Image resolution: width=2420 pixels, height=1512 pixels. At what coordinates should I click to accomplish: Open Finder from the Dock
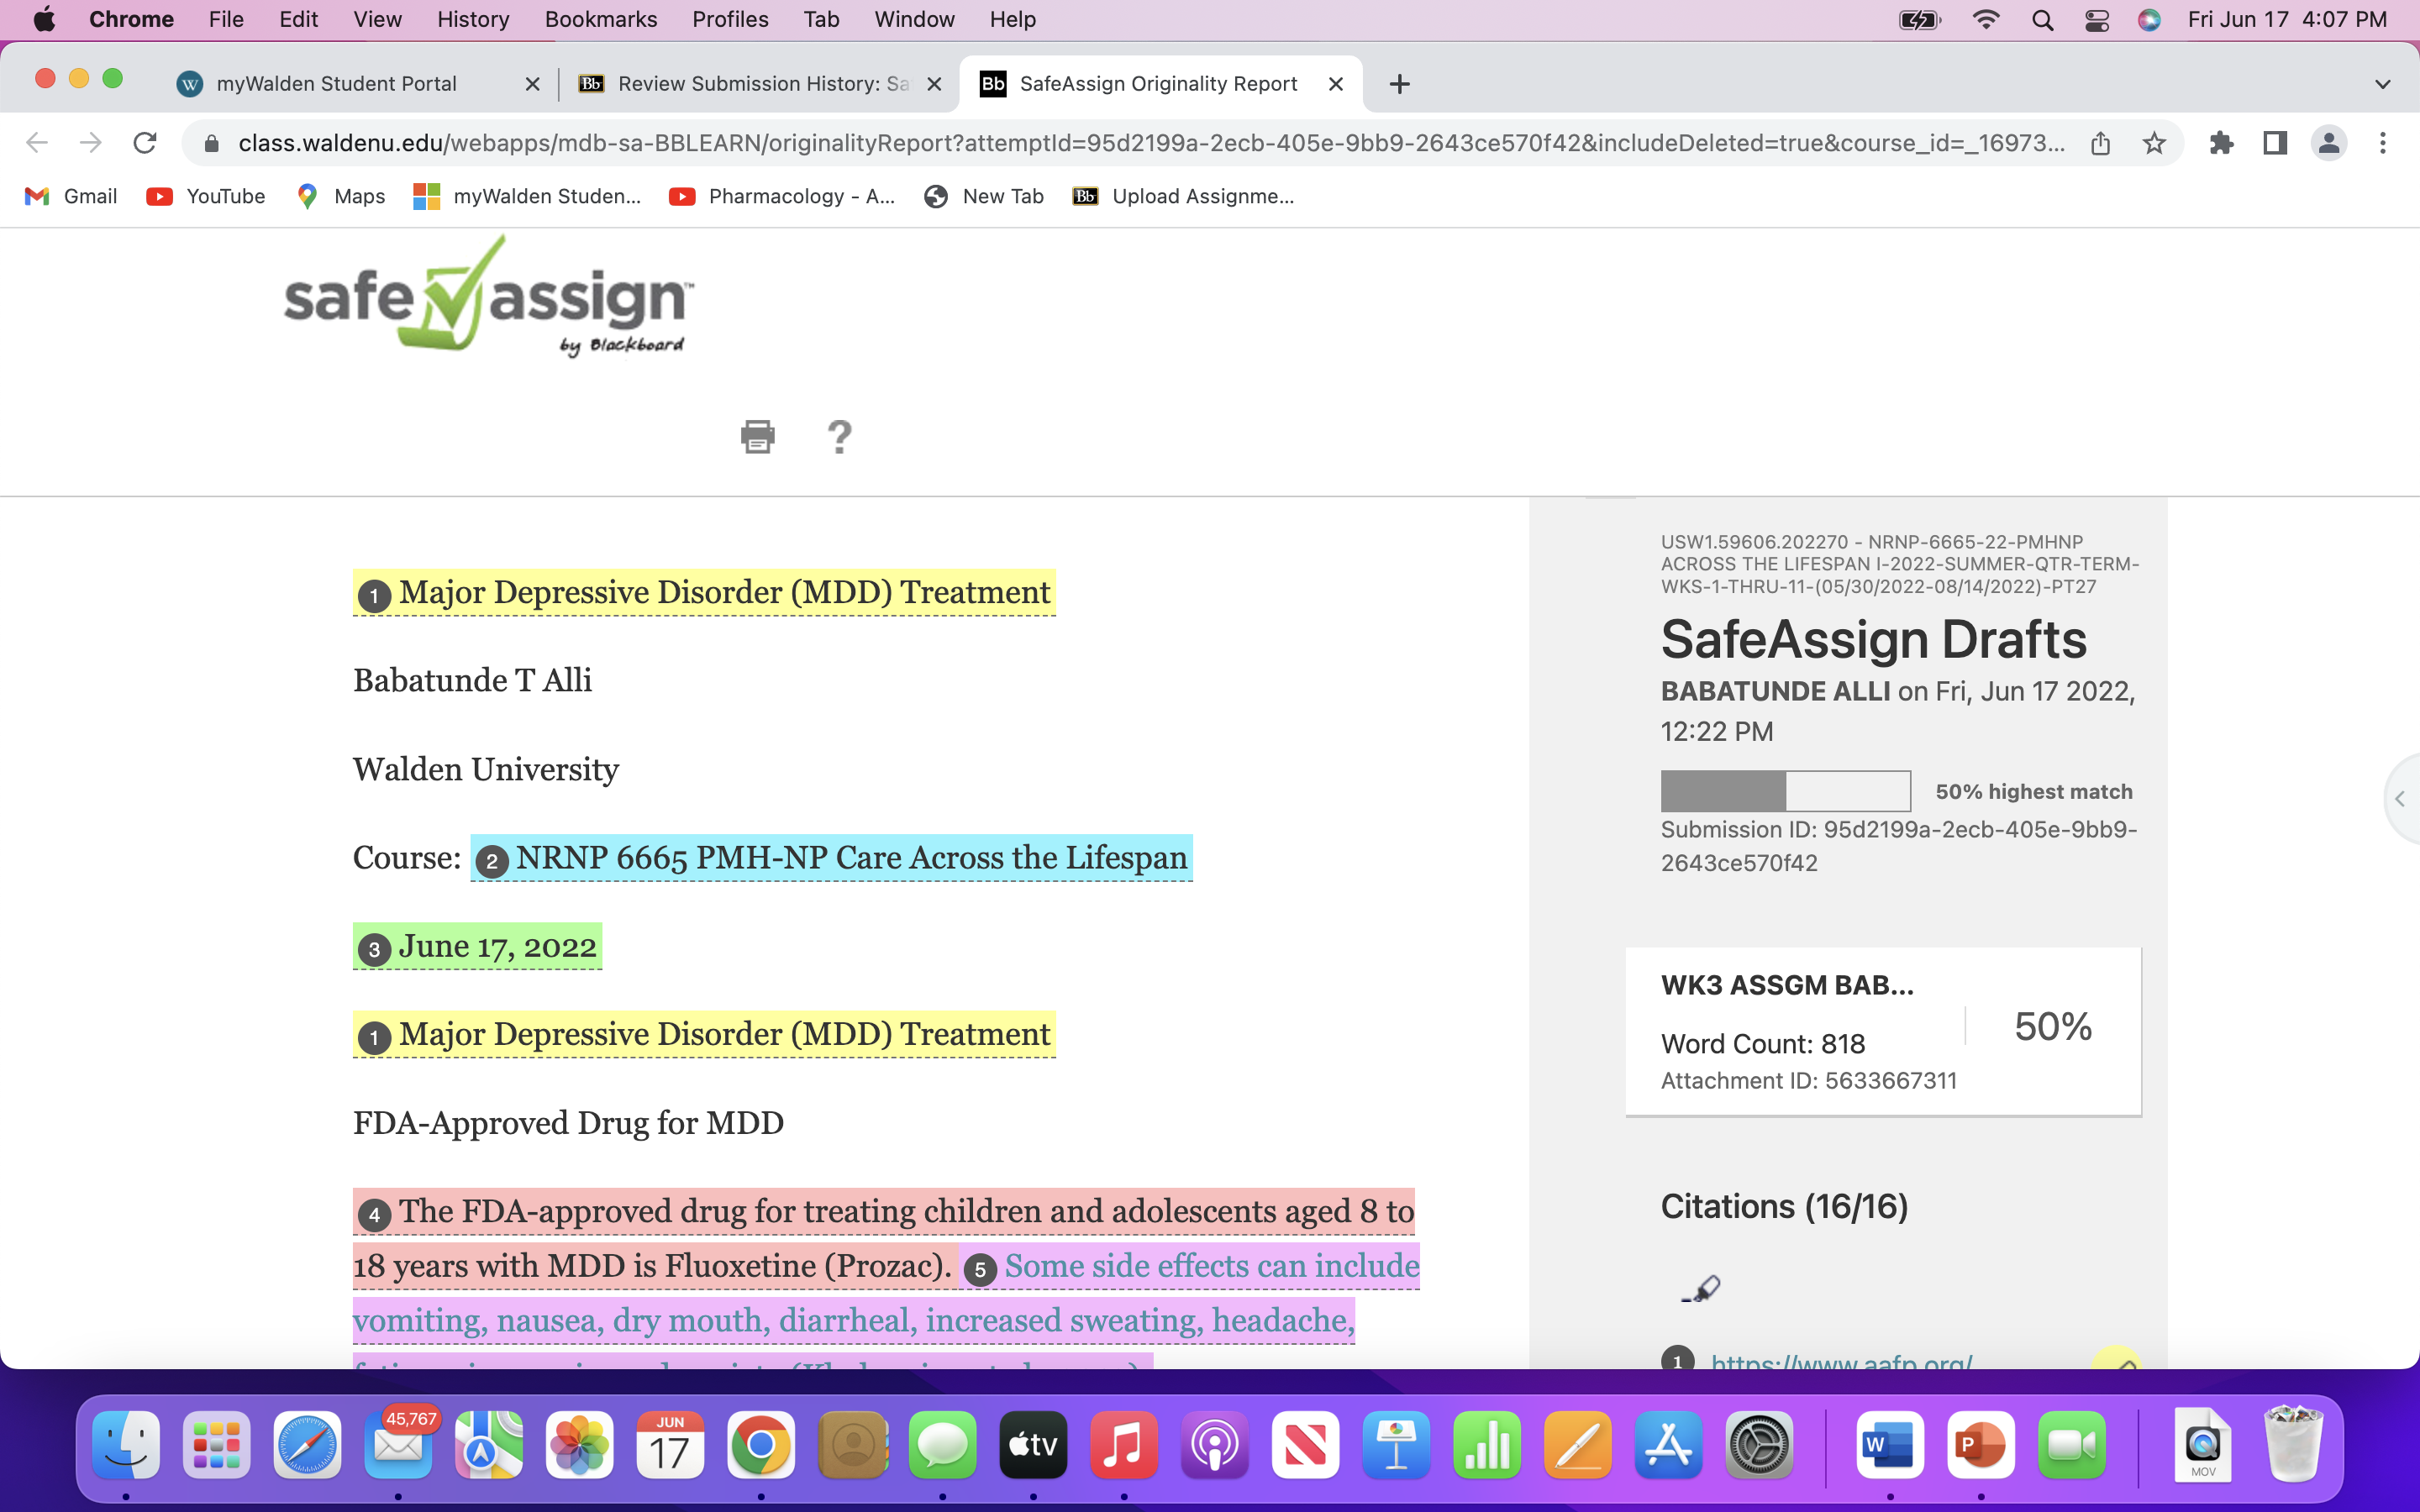126,1445
